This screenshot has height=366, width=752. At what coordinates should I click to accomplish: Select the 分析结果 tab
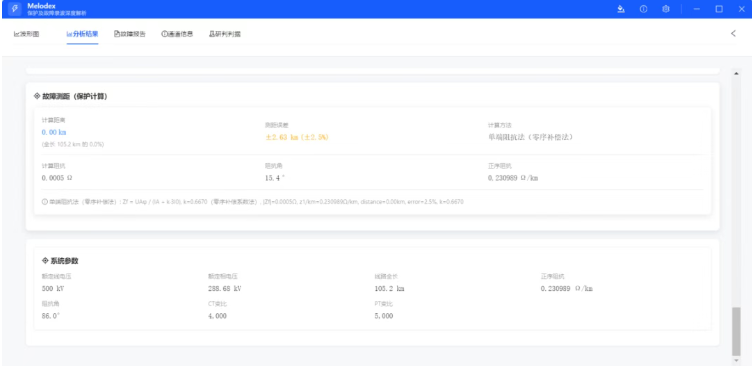[x=82, y=34]
